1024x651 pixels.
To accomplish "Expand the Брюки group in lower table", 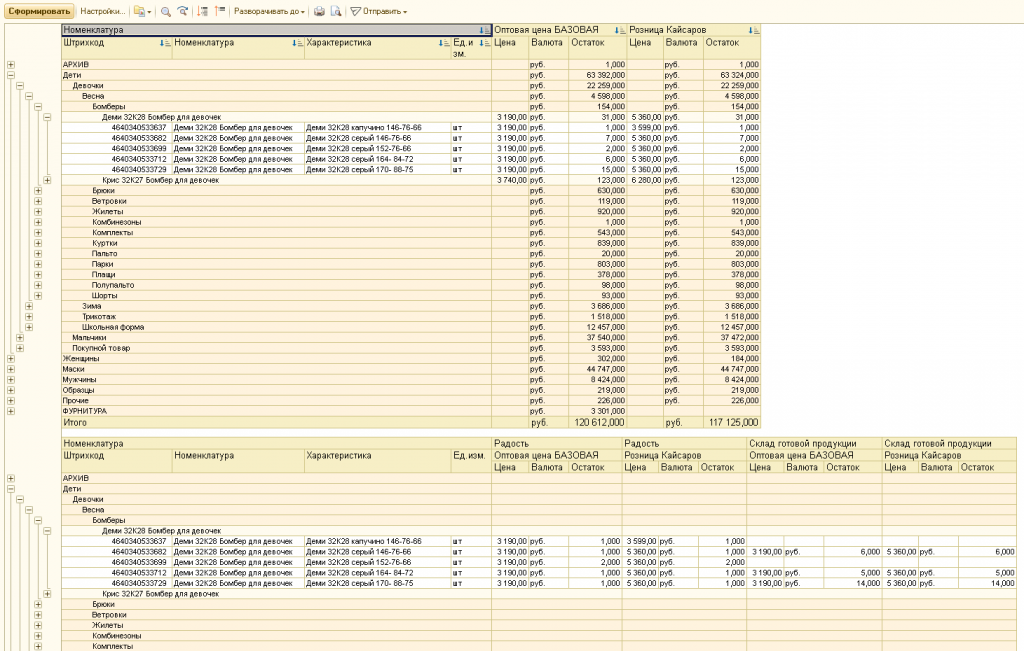I will [x=38, y=605].
